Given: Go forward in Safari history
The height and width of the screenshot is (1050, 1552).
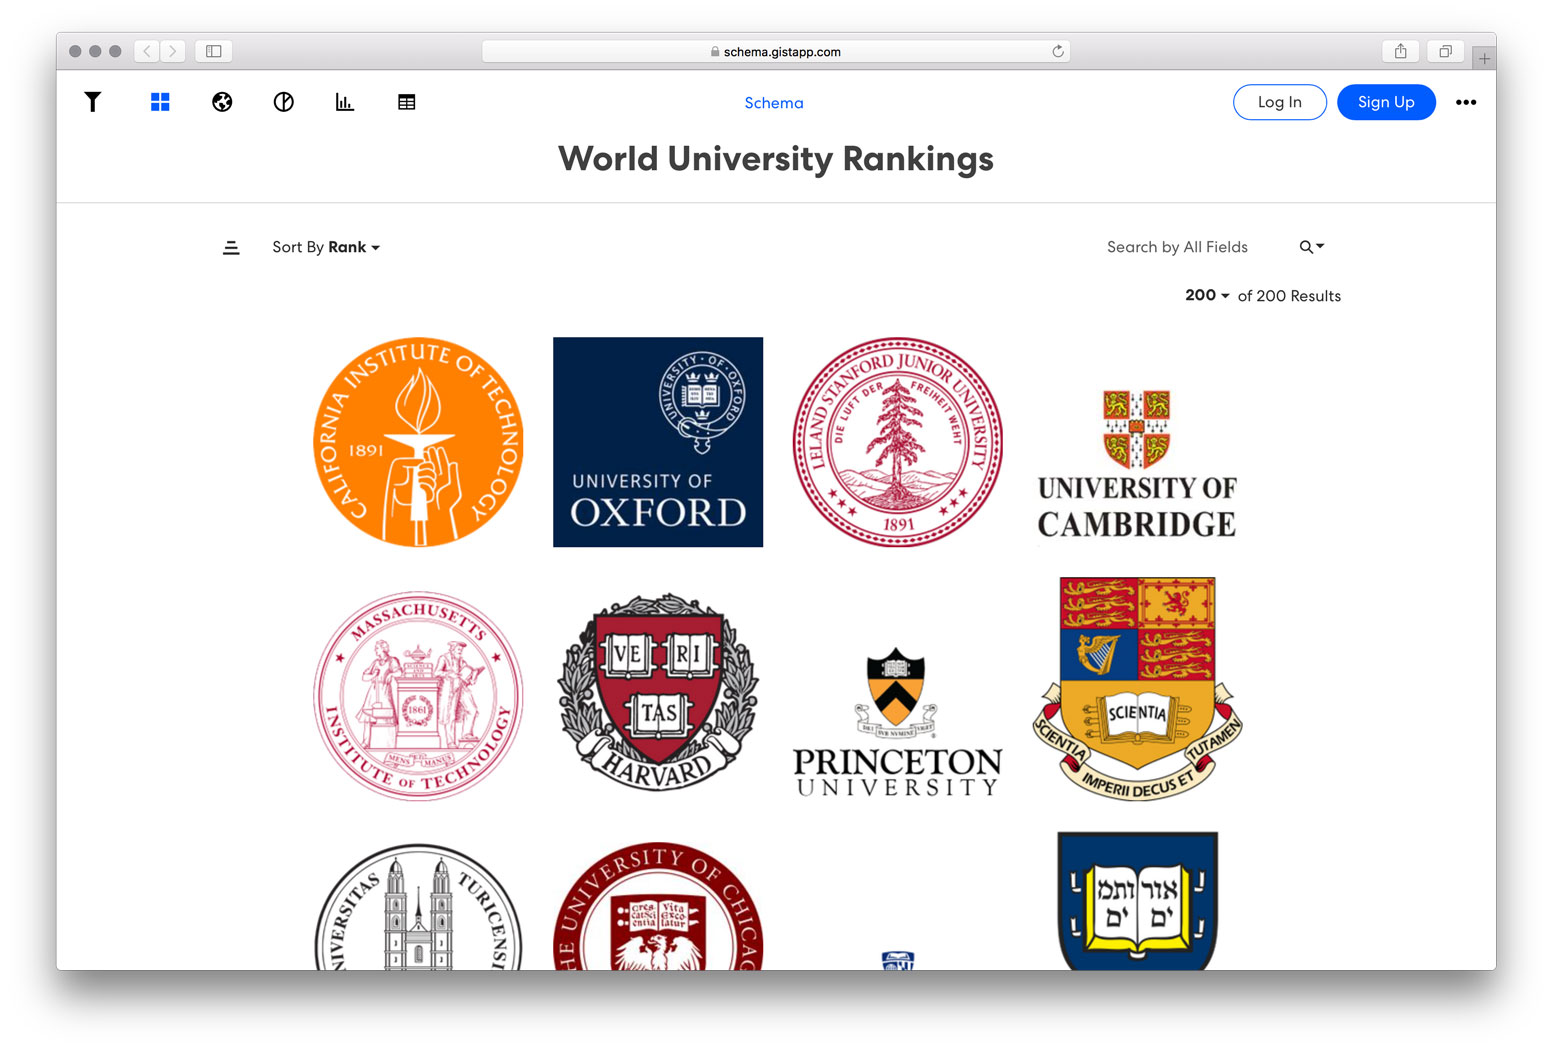Looking at the screenshot, I should click(x=173, y=51).
